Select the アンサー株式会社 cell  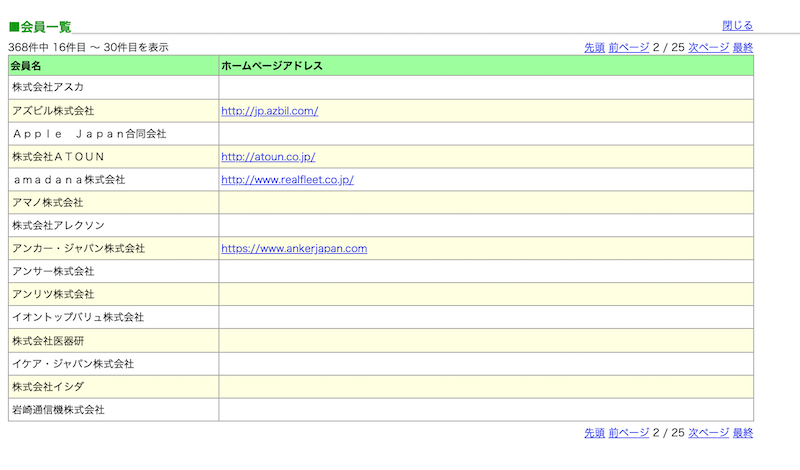click(114, 271)
